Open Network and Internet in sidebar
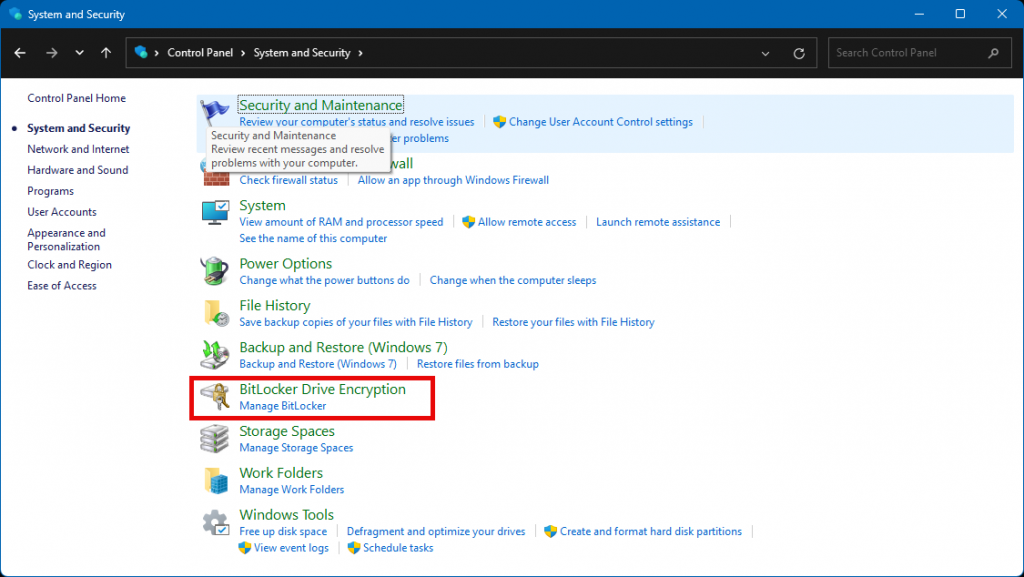 click(78, 149)
